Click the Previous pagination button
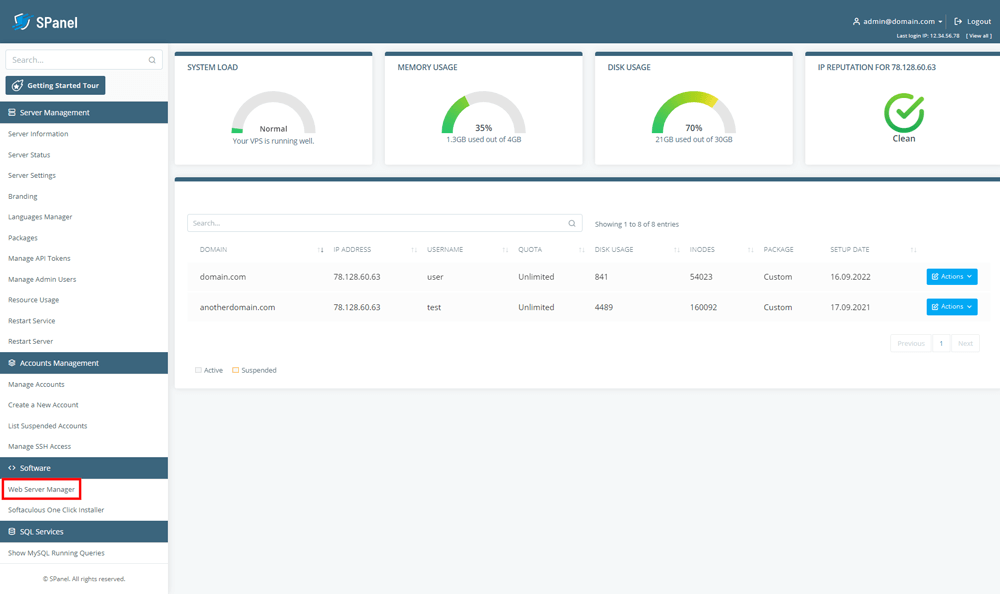Image resolution: width=1000 pixels, height=594 pixels. point(911,343)
